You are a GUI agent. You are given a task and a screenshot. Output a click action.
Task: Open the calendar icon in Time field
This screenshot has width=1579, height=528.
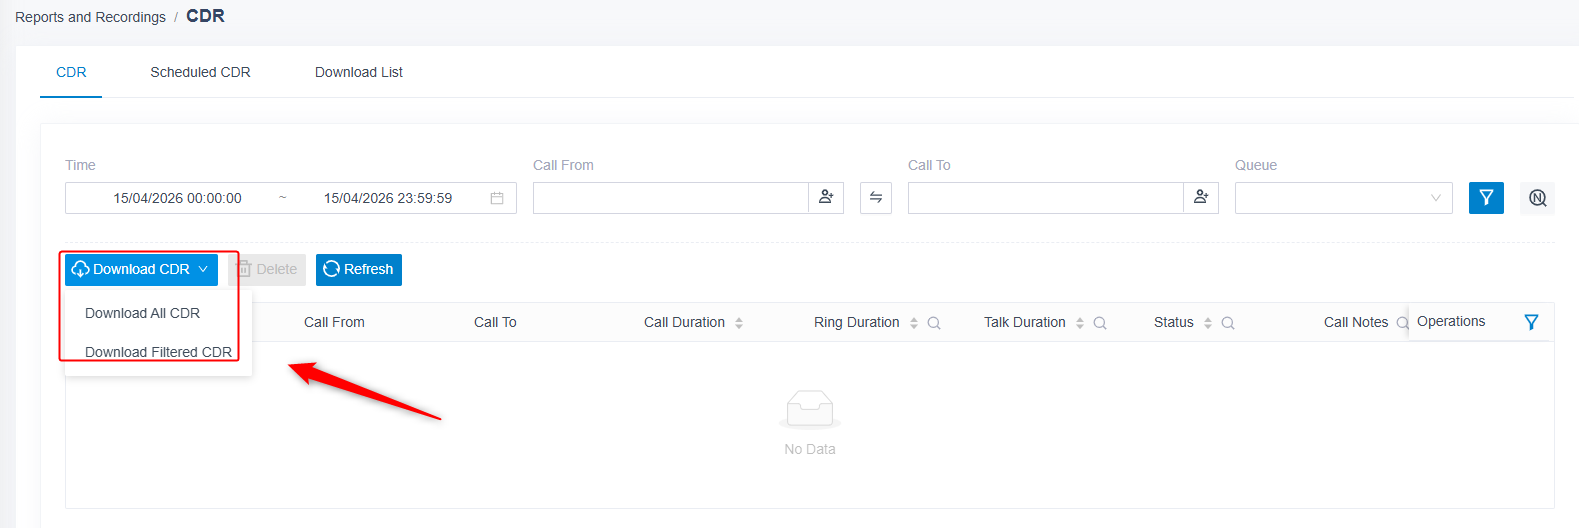click(x=497, y=198)
